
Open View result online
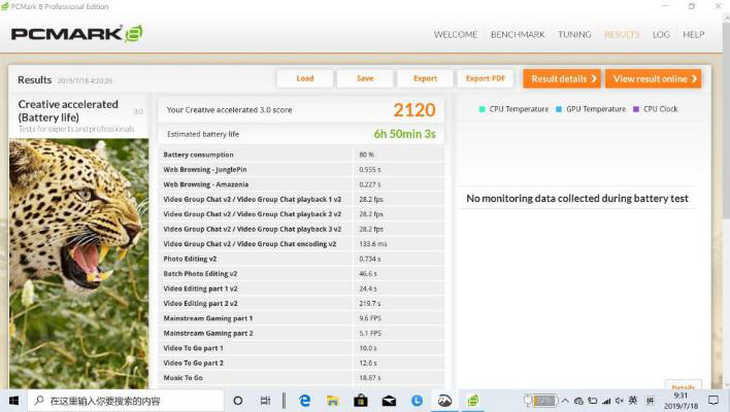click(x=654, y=79)
